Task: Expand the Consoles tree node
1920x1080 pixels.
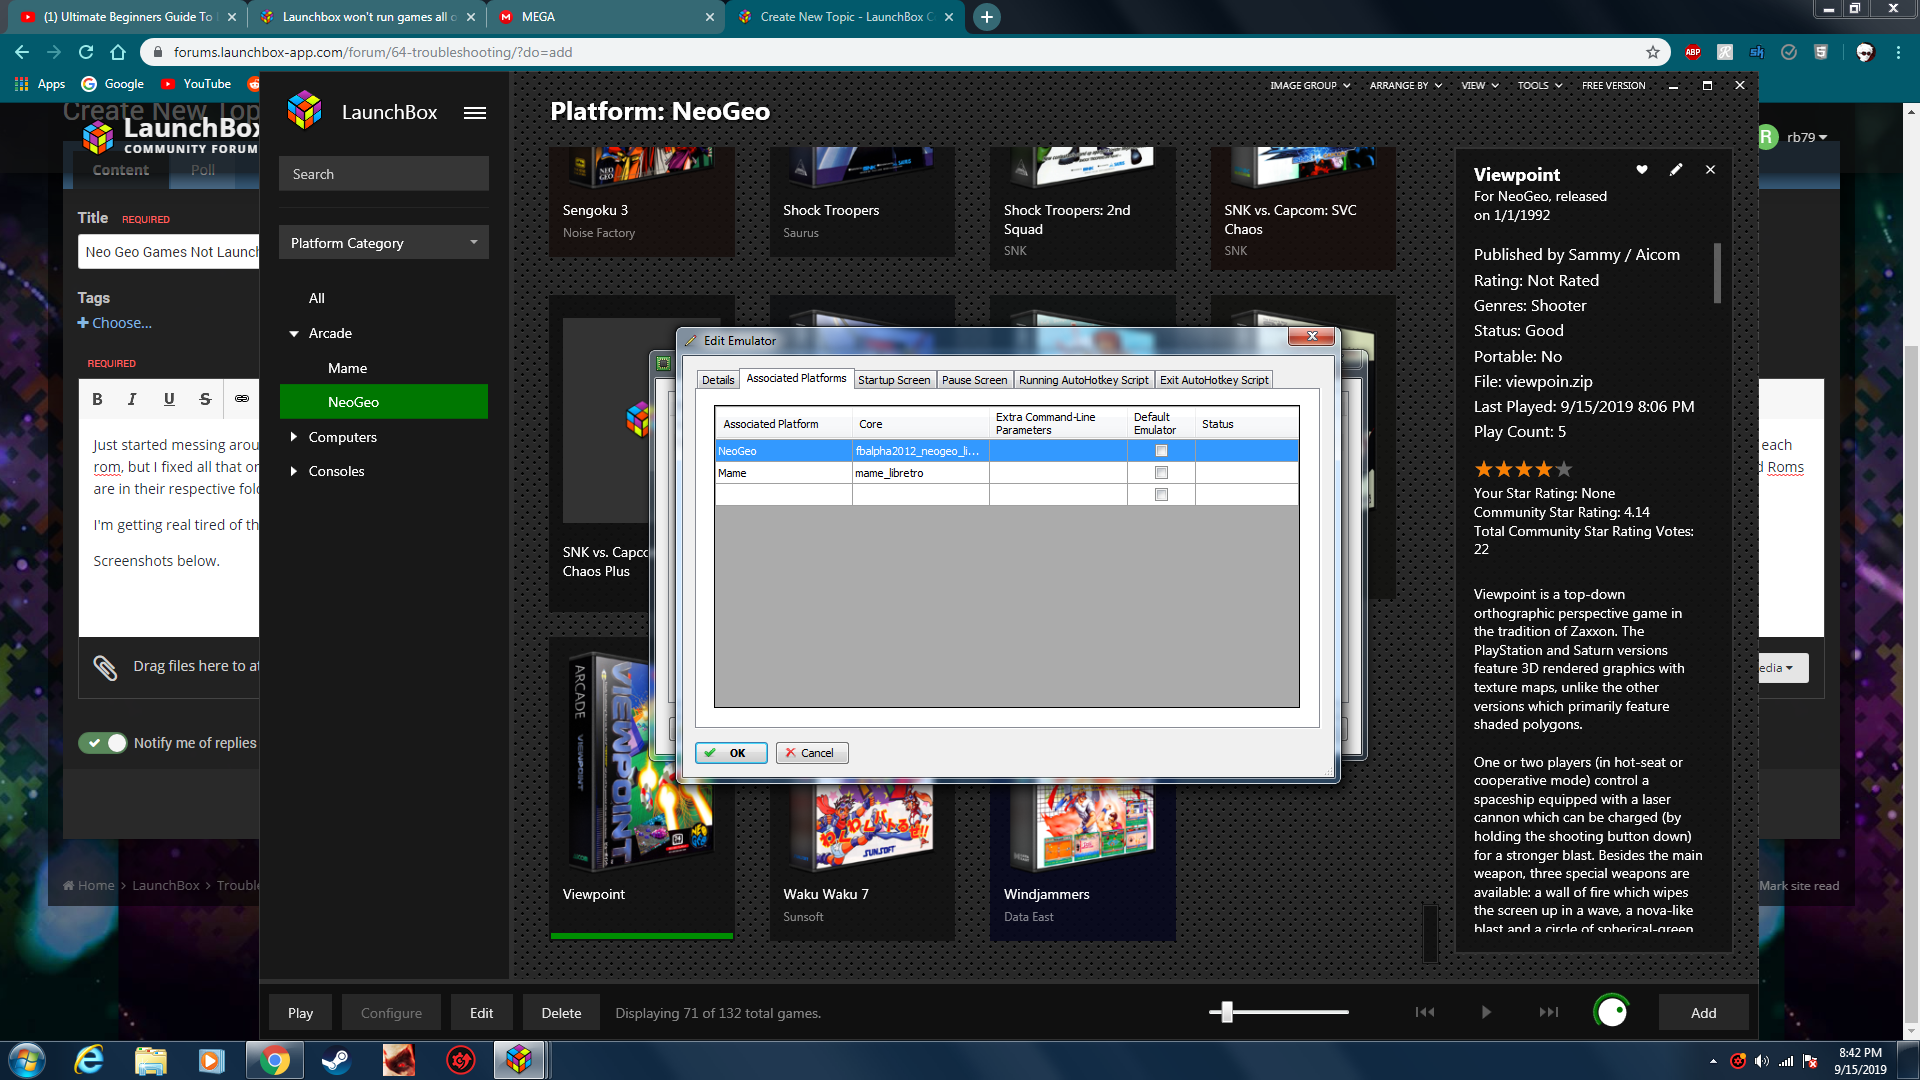Action: [294, 471]
